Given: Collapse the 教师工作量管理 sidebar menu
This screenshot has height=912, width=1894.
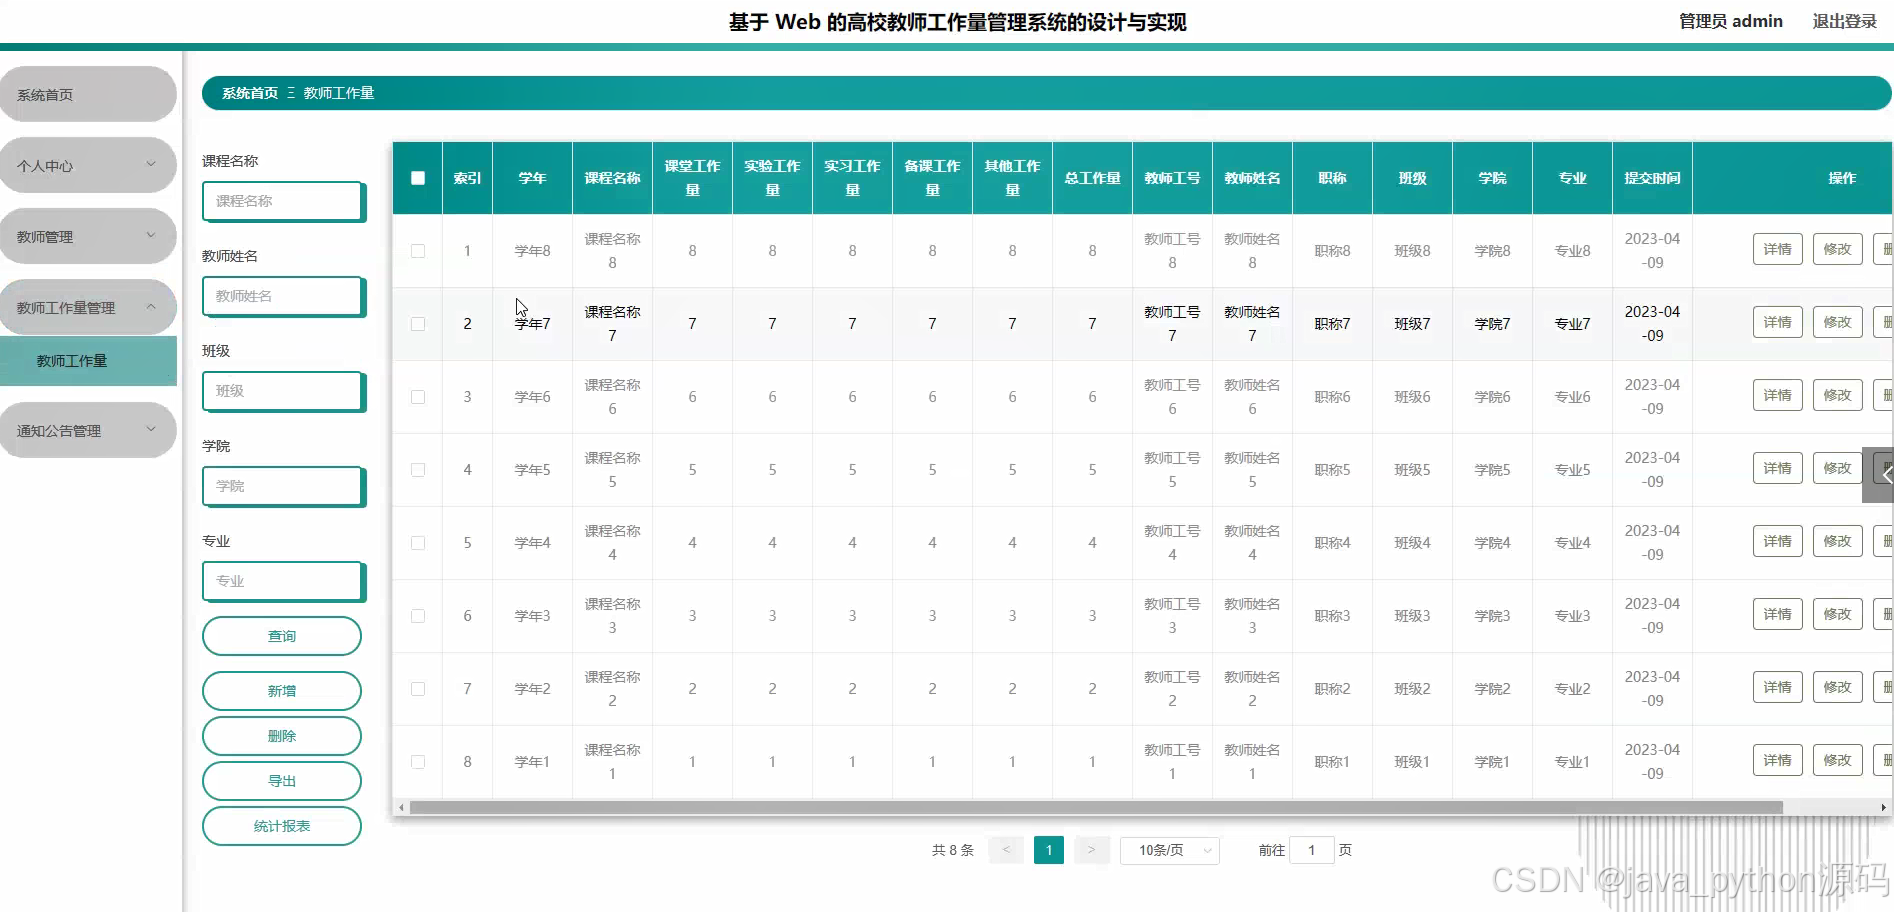Looking at the screenshot, I should (88, 307).
